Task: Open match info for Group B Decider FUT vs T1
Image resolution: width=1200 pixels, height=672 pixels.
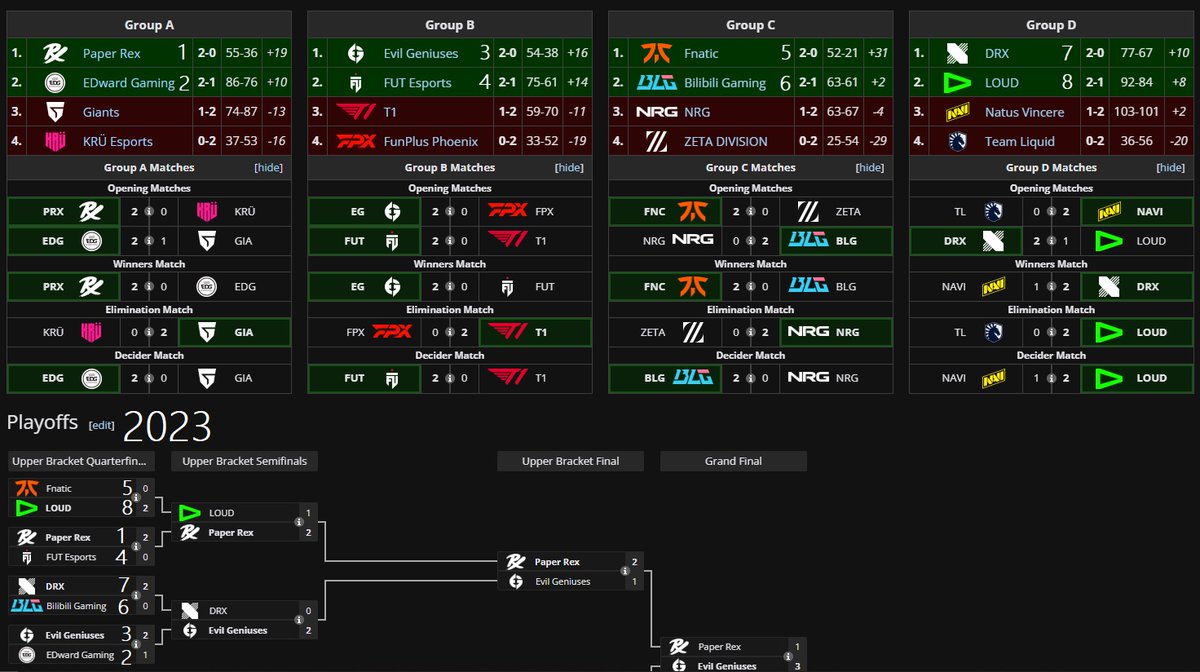Action: (450, 378)
